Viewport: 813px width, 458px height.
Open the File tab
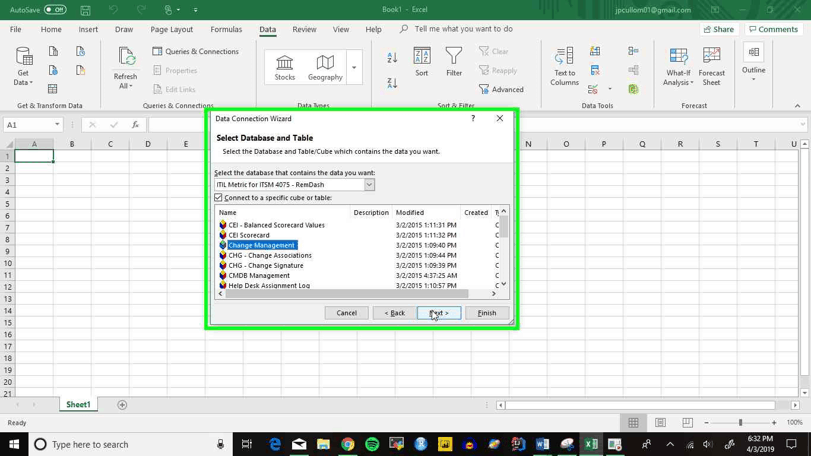16,29
